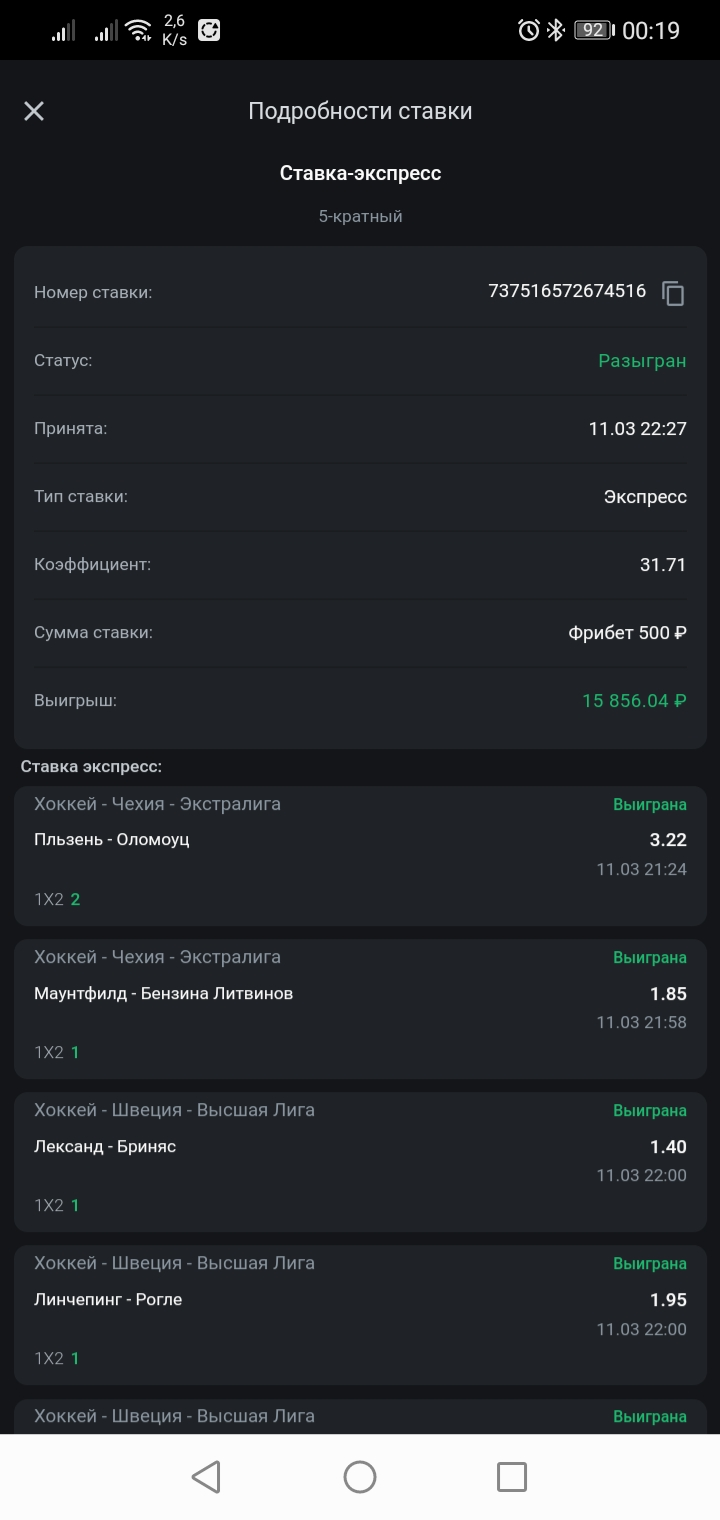Tap the Фрибет 500 ₽ stake amount
This screenshot has width=720, height=1520.
tap(627, 633)
